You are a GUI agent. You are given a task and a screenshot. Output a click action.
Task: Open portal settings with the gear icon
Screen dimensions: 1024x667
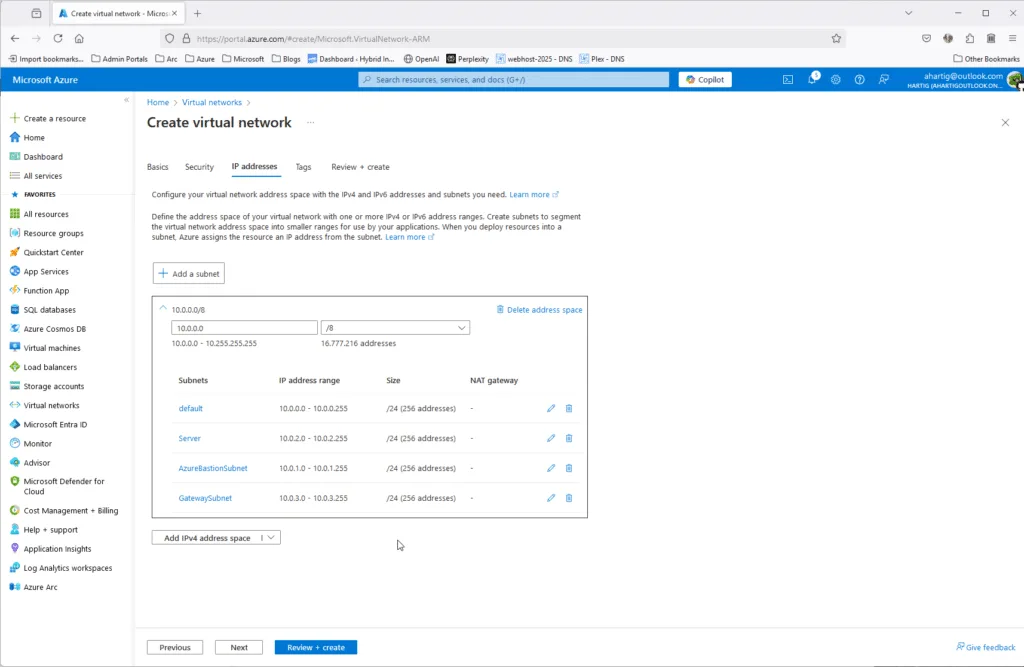pyautogui.click(x=836, y=79)
